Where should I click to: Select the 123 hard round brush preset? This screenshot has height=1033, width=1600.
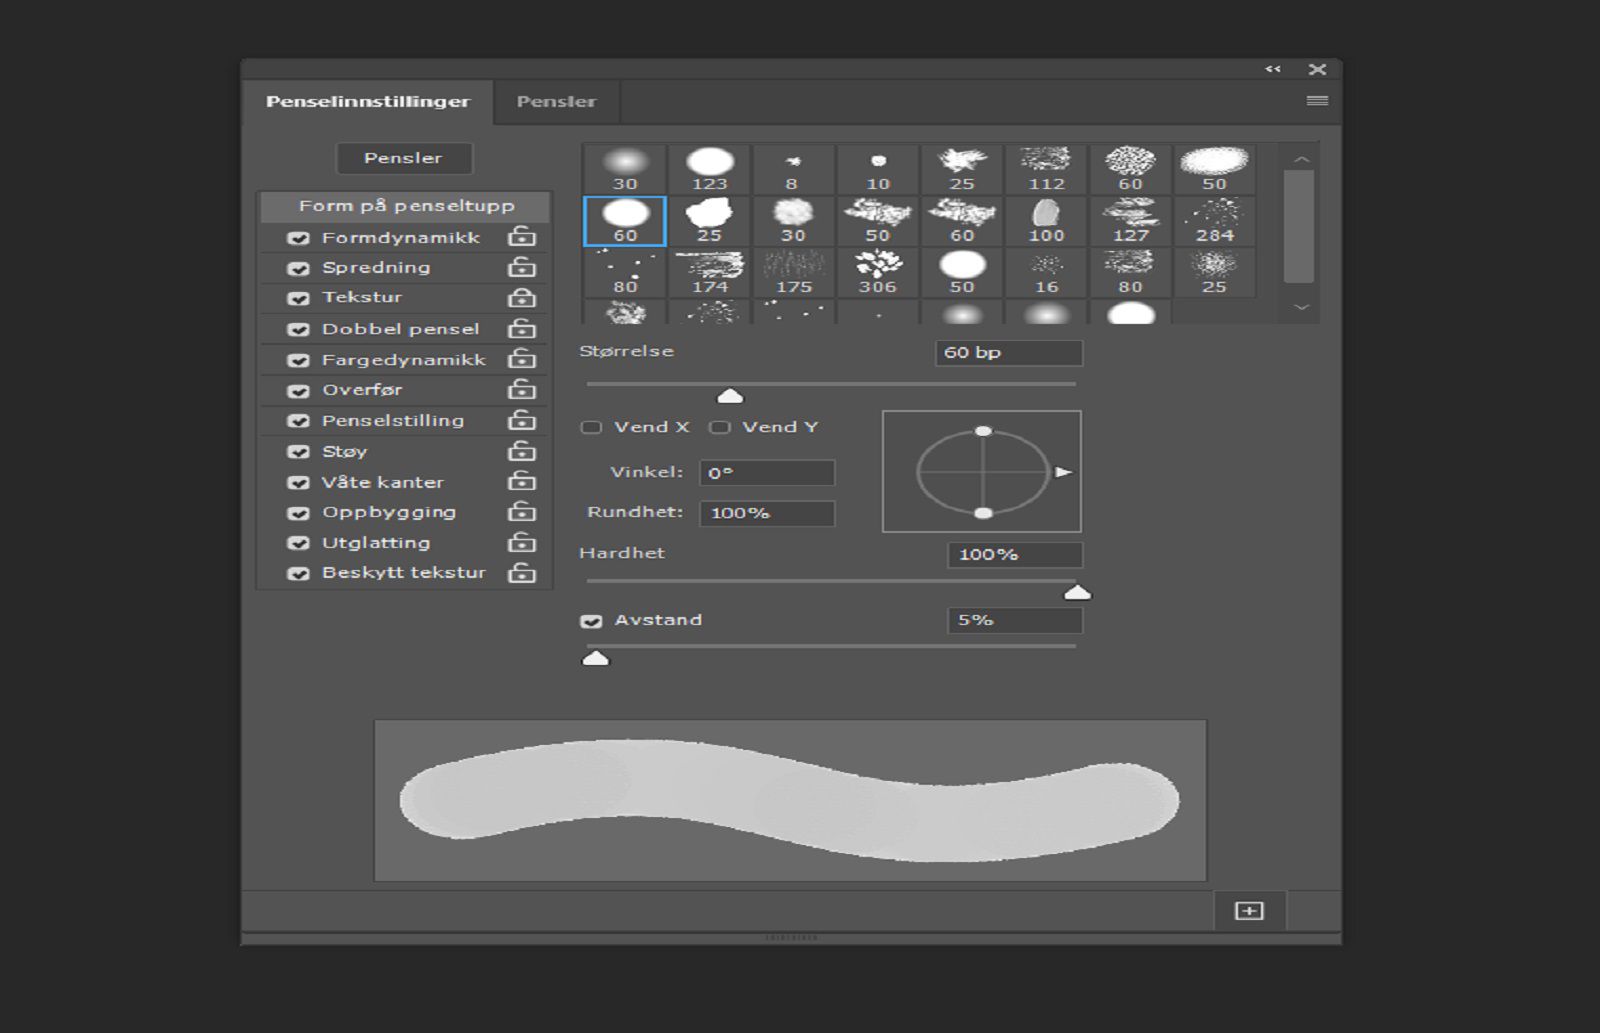click(x=709, y=168)
